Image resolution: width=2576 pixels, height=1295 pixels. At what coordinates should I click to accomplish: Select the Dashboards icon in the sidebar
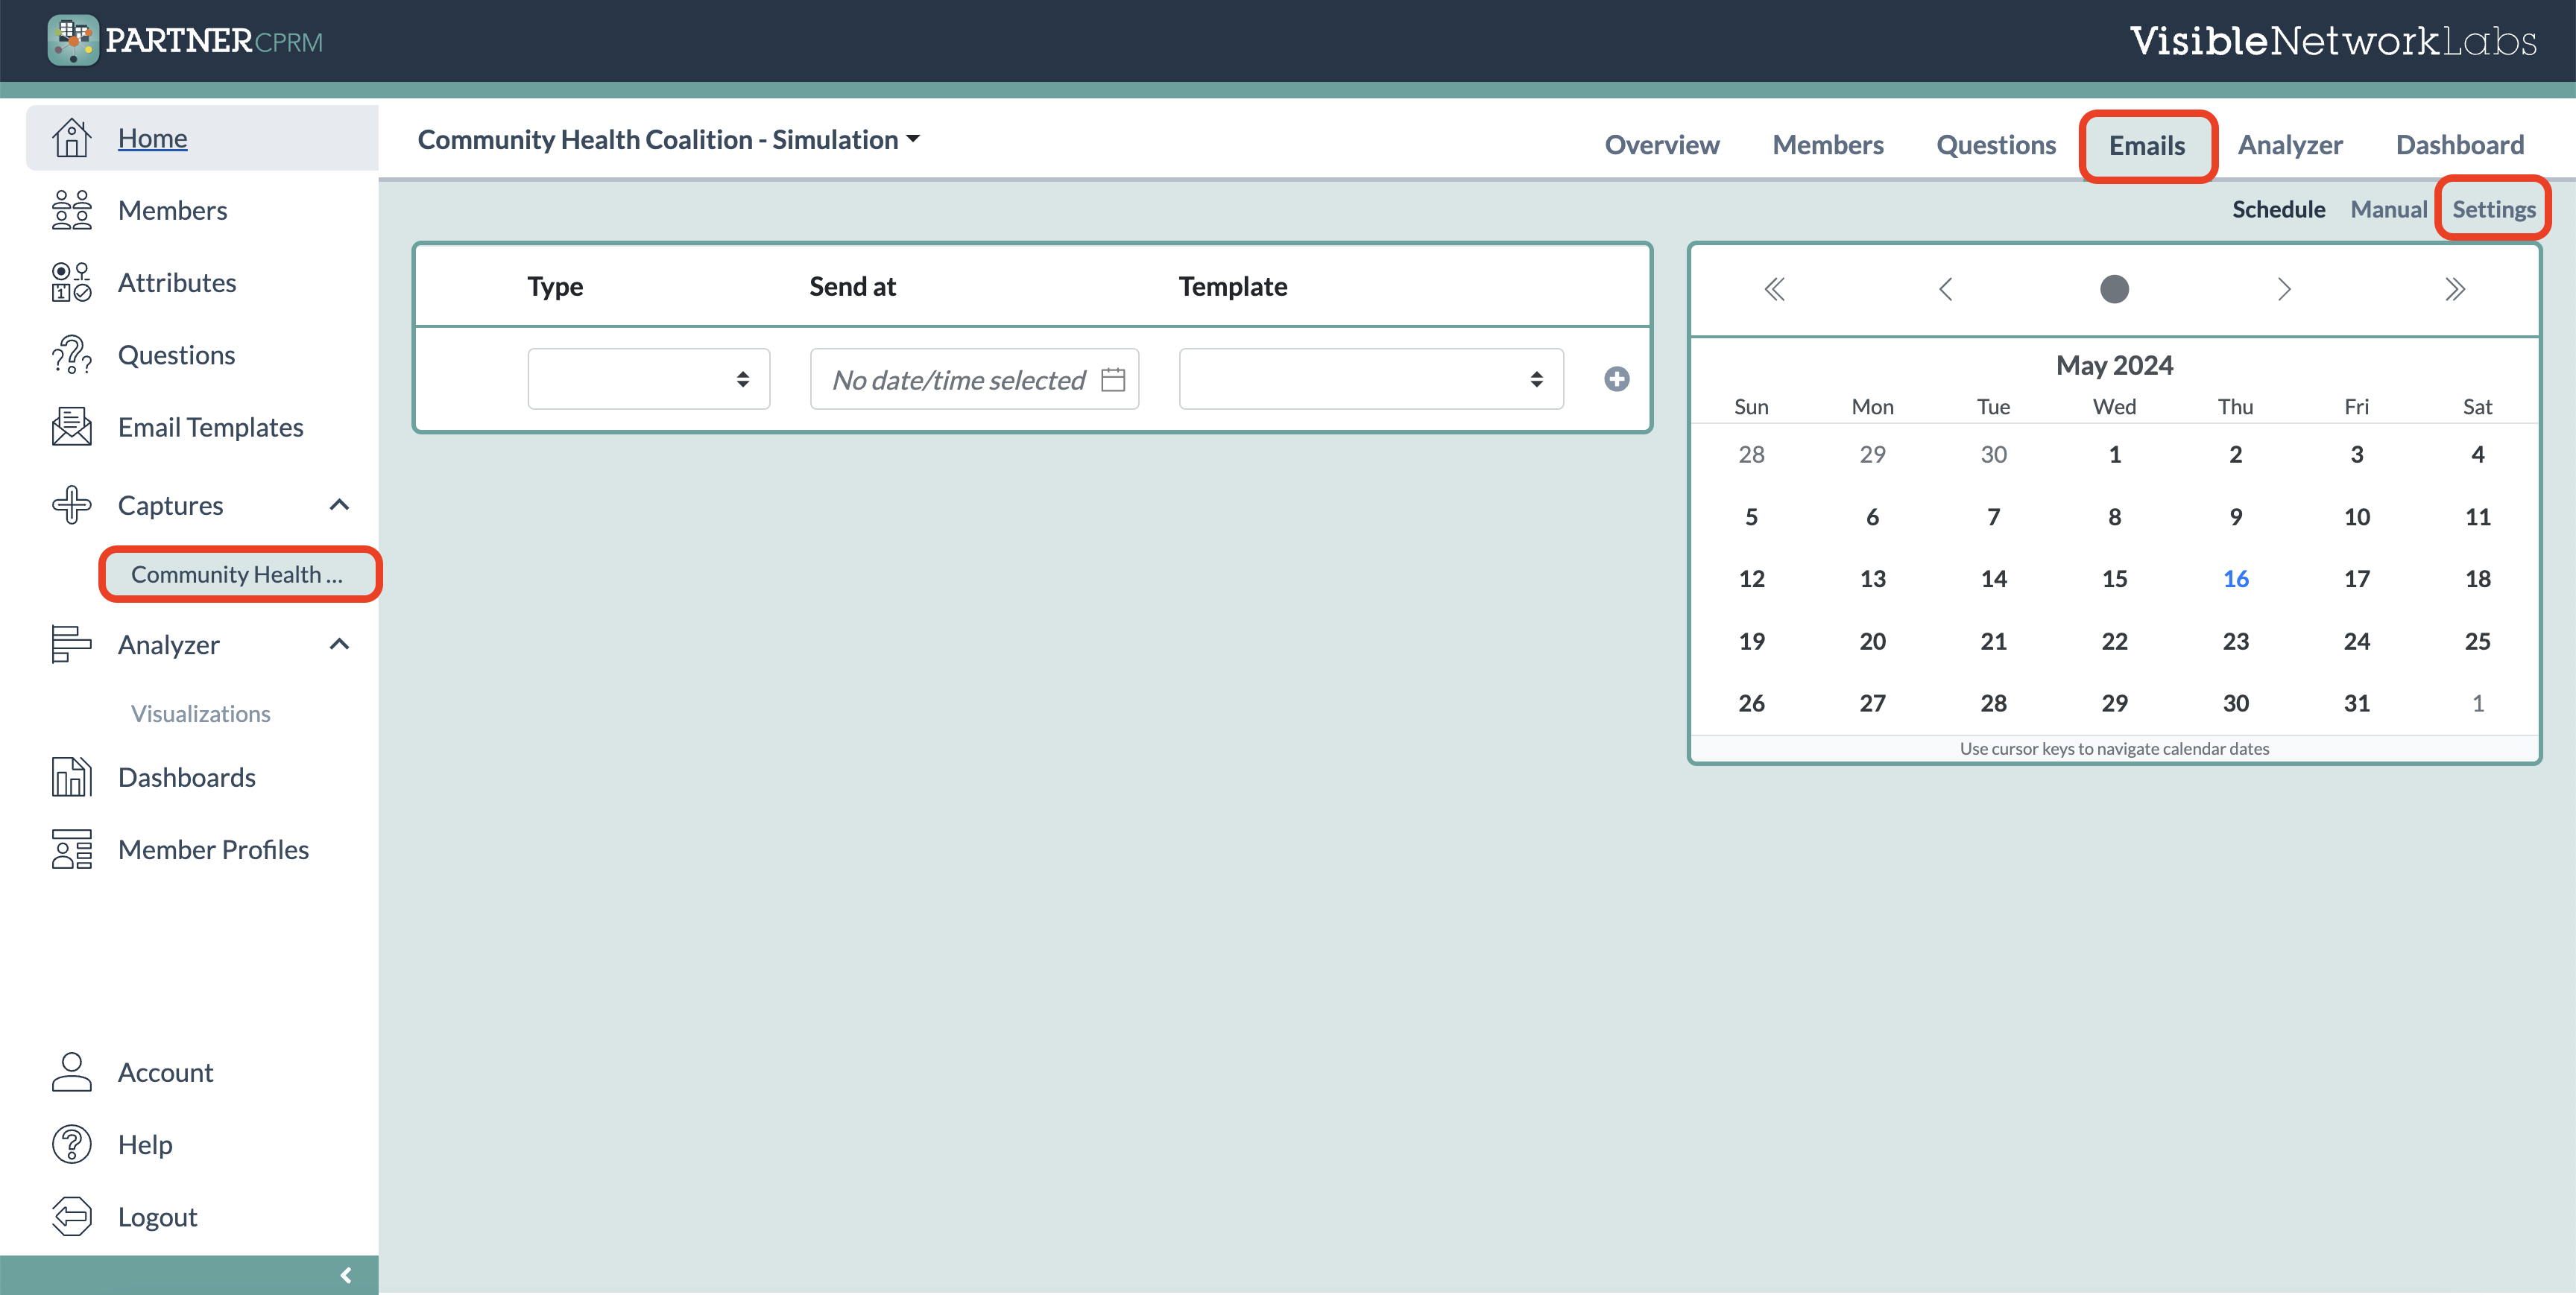click(71, 777)
